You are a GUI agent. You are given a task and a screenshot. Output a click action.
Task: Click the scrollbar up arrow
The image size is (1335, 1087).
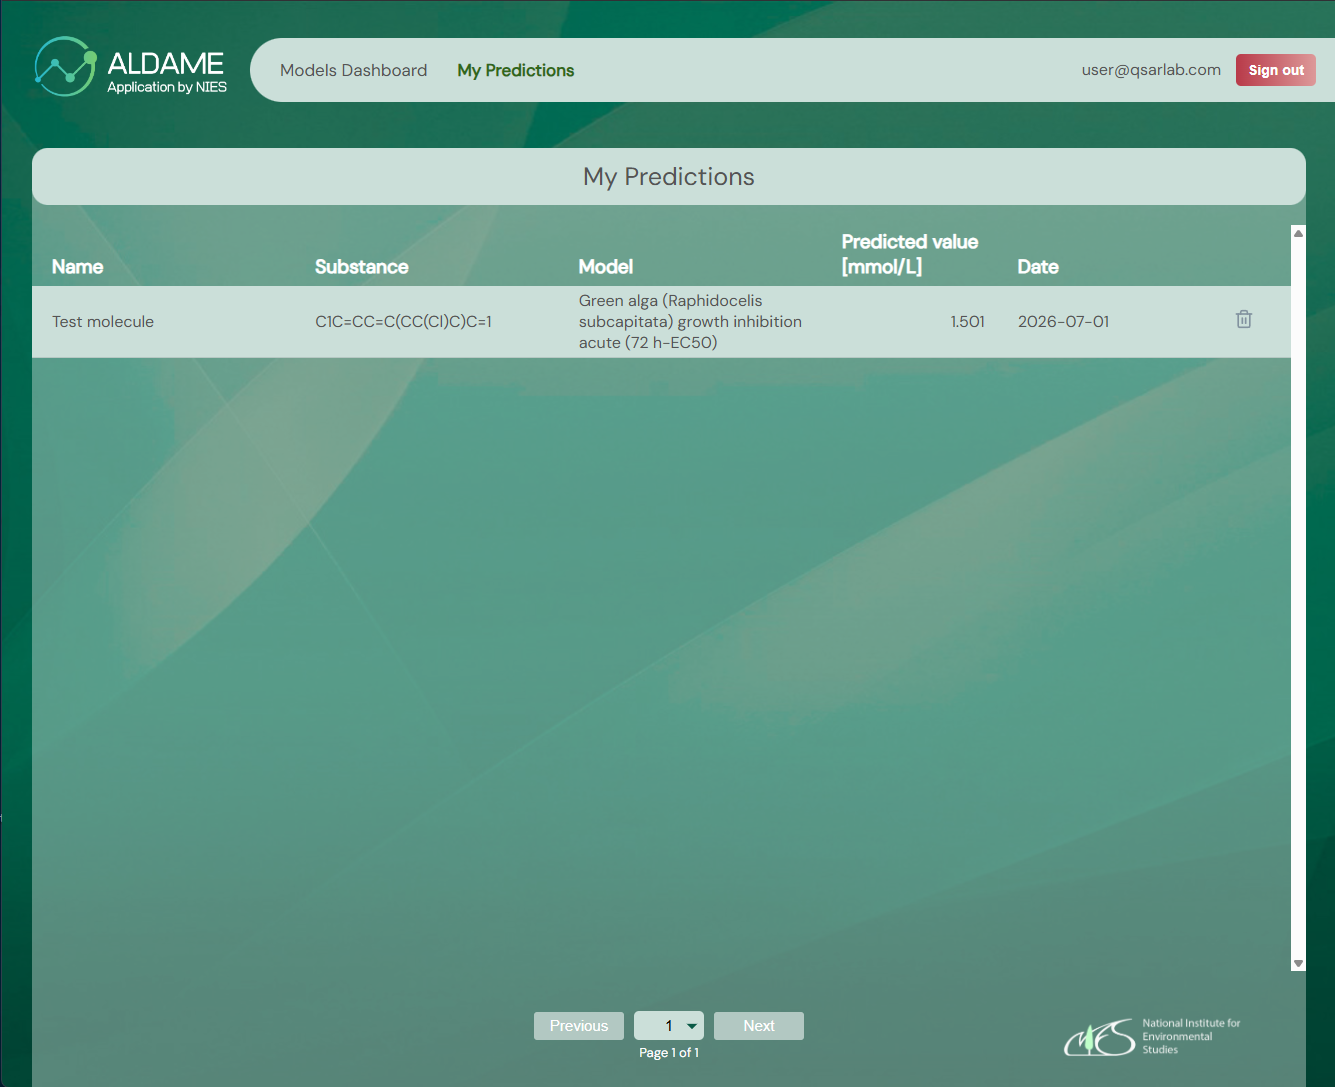(x=1298, y=233)
